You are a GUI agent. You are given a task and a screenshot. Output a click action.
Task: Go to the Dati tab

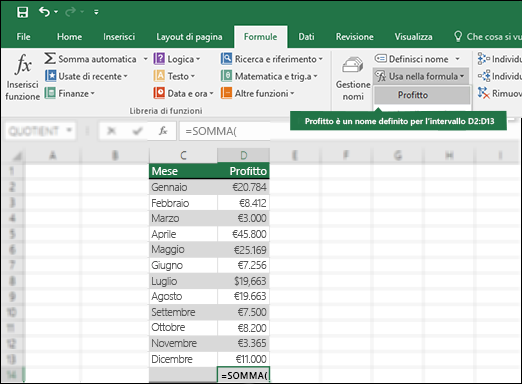pos(306,37)
